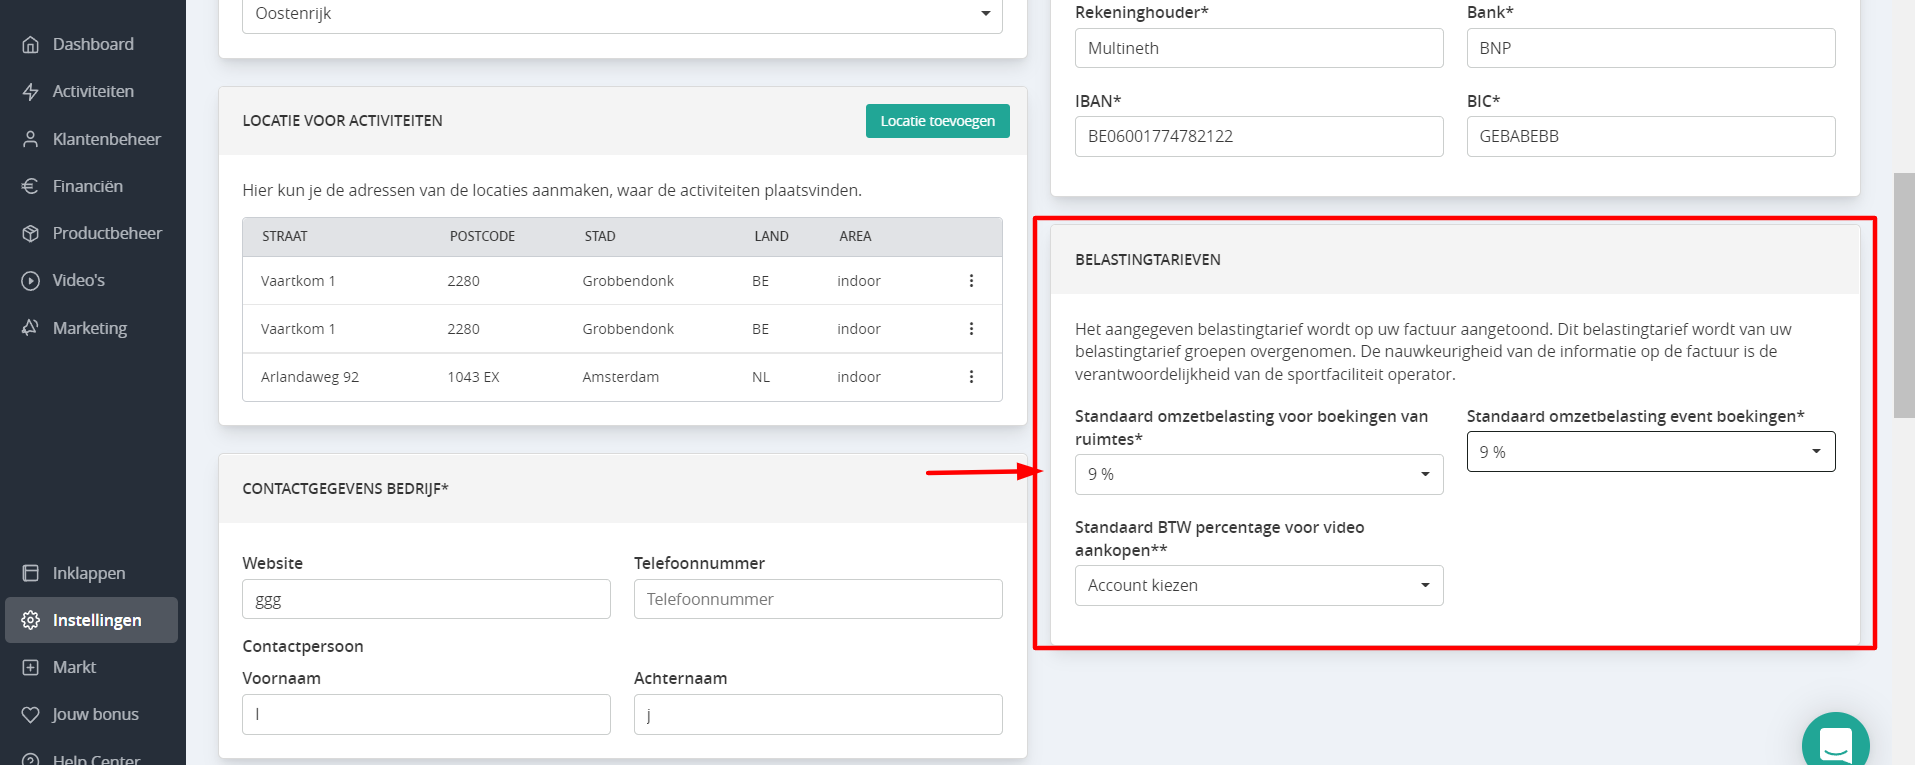1915x765 pixels.
Task: Open the Oostenrijk country dropdown
Action: 622,14
